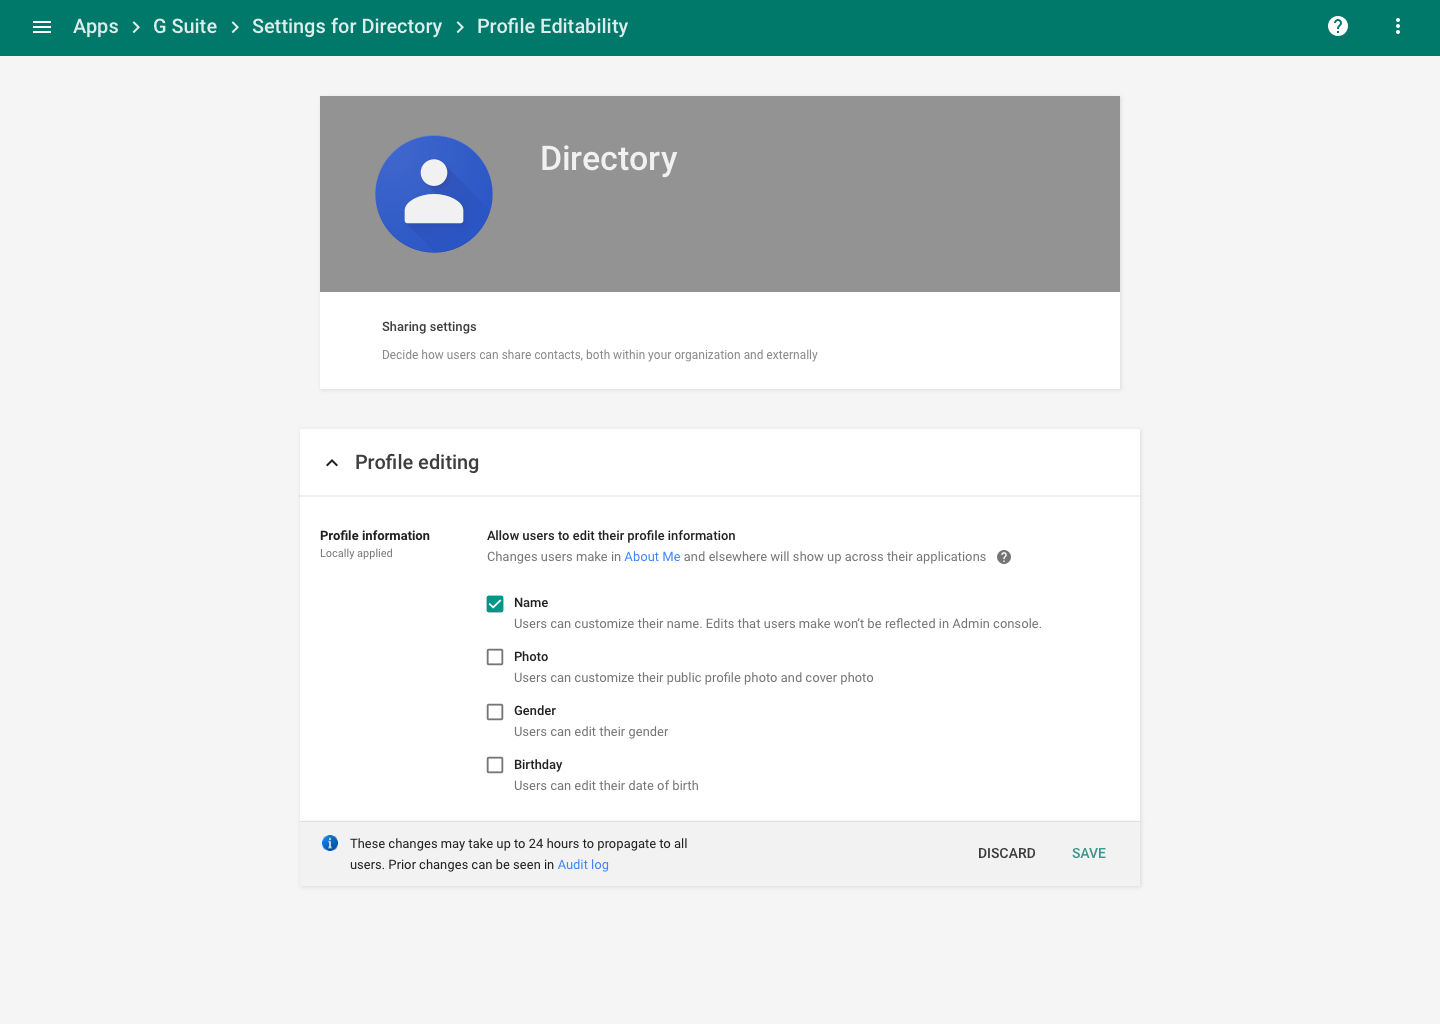This screenshot has height=1024, width=1440.
Task: Click the Profile Editability breadcrumb
Action: coord(552,27)
